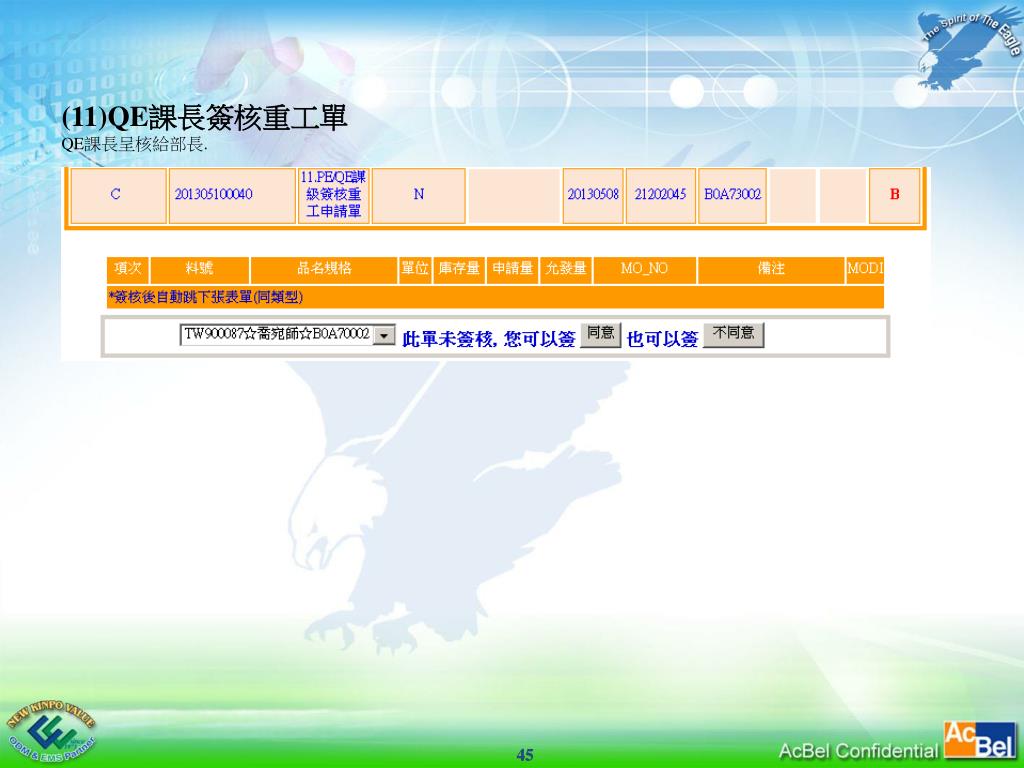Click the 11.PE/QE課級簽核重工申請單 link

coord(334,195)
